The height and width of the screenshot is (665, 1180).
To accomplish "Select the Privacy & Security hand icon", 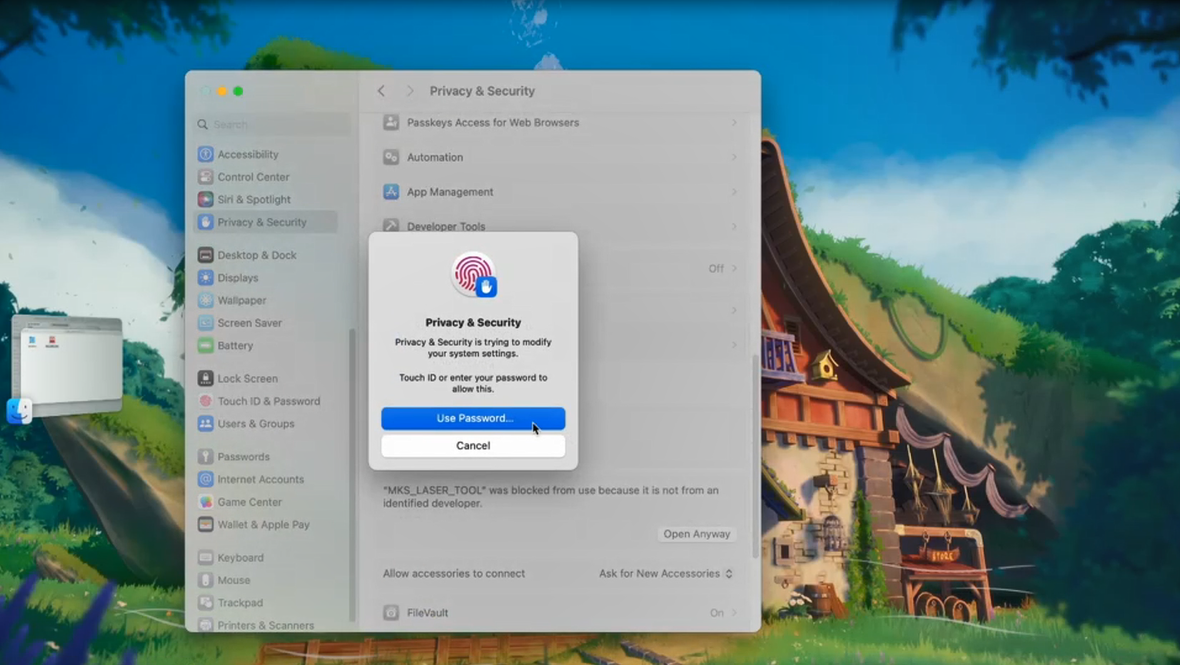I will coord(205,222).
